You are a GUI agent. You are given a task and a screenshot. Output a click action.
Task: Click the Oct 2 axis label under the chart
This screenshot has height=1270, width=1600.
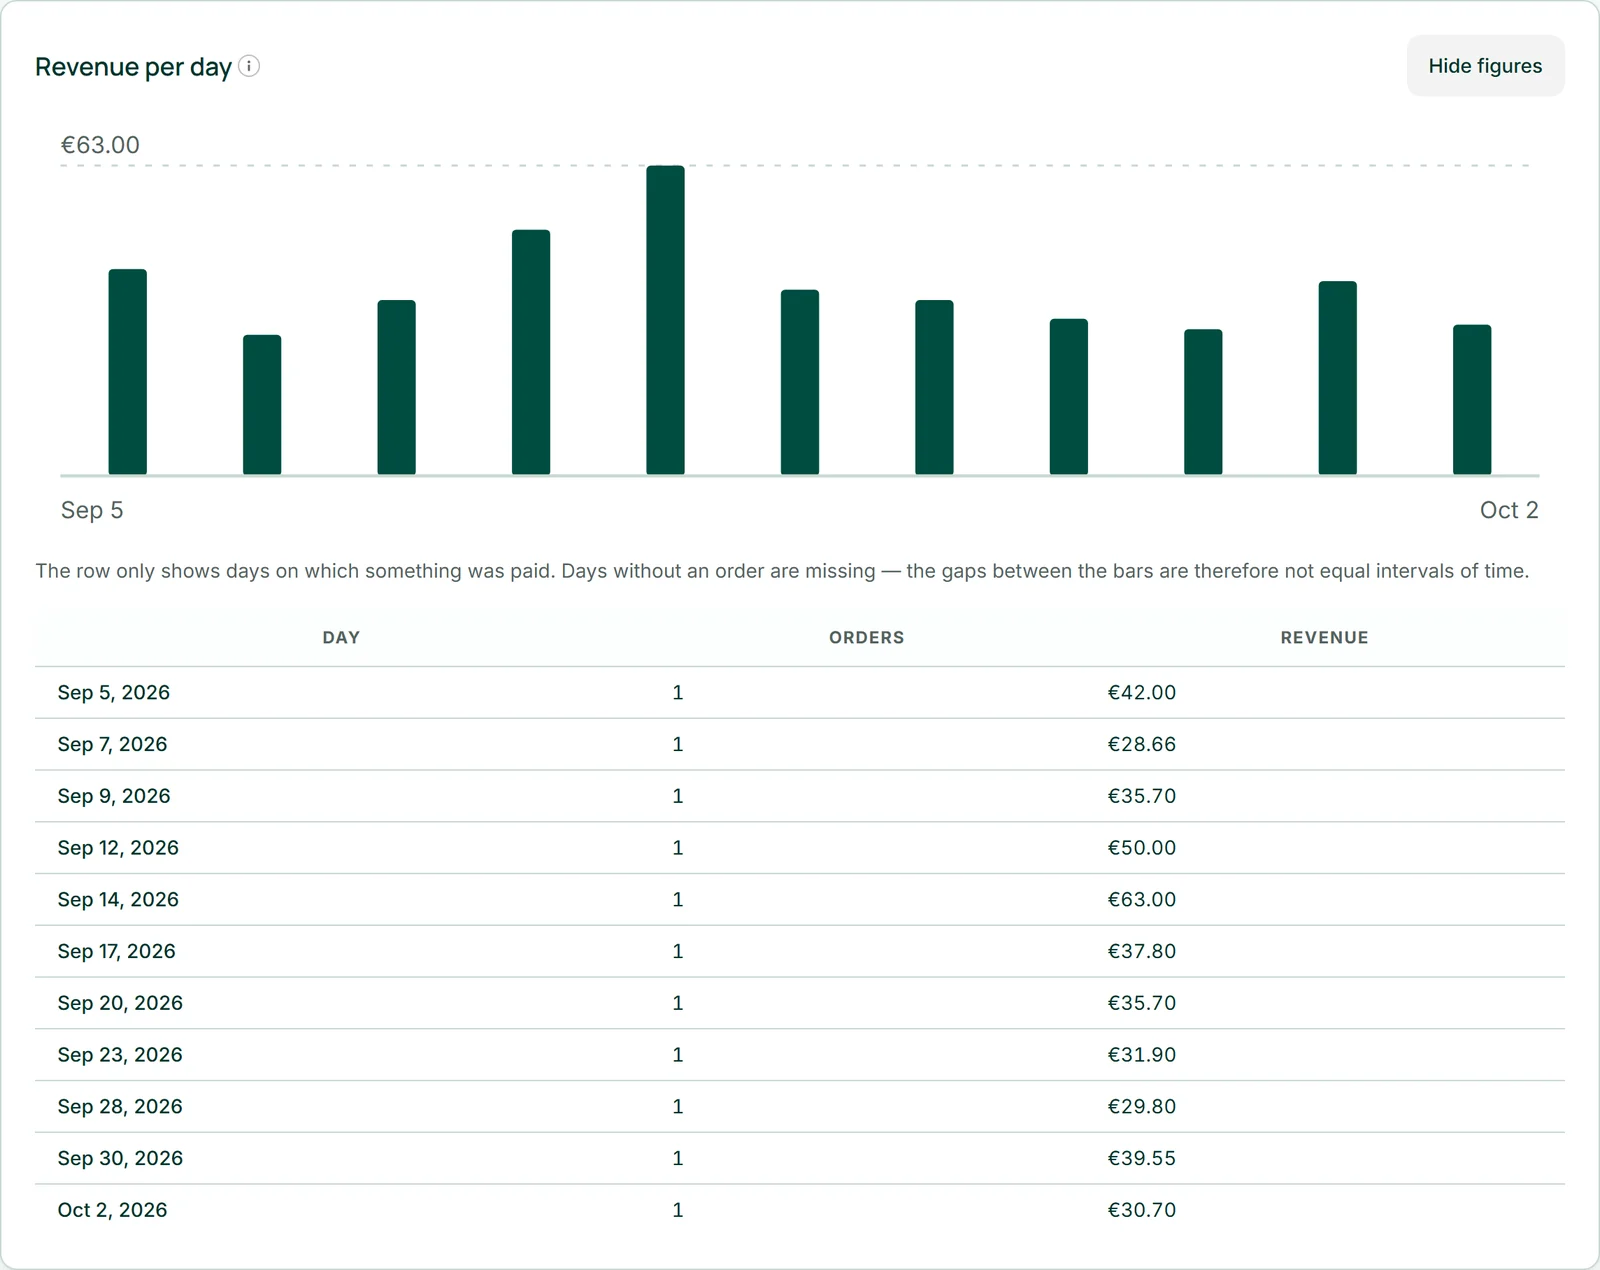click(x=1509, y=510)
